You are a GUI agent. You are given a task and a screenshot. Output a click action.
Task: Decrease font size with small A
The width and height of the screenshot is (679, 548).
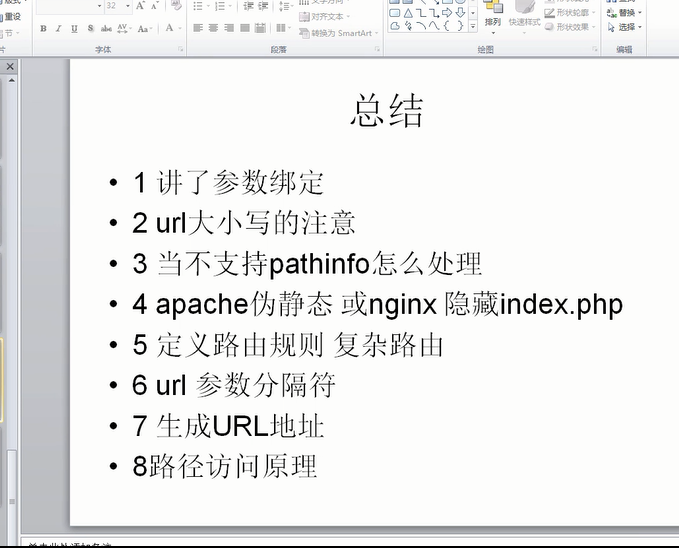click(x=155, y=6)
